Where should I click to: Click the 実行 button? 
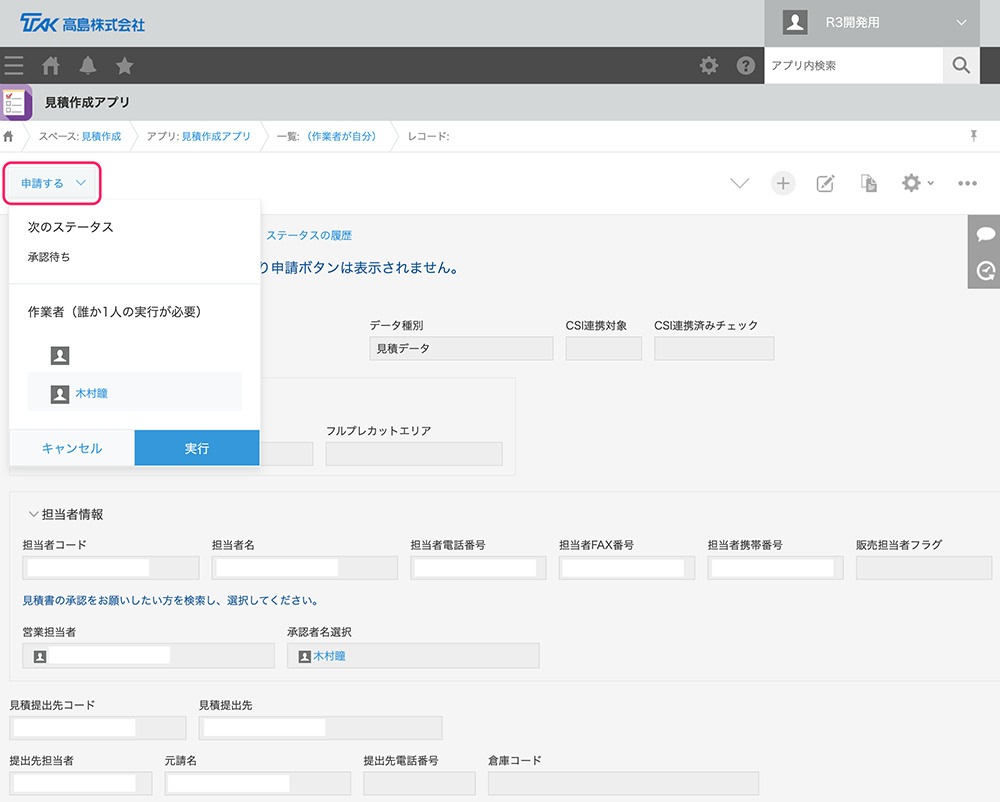[197, 448]
